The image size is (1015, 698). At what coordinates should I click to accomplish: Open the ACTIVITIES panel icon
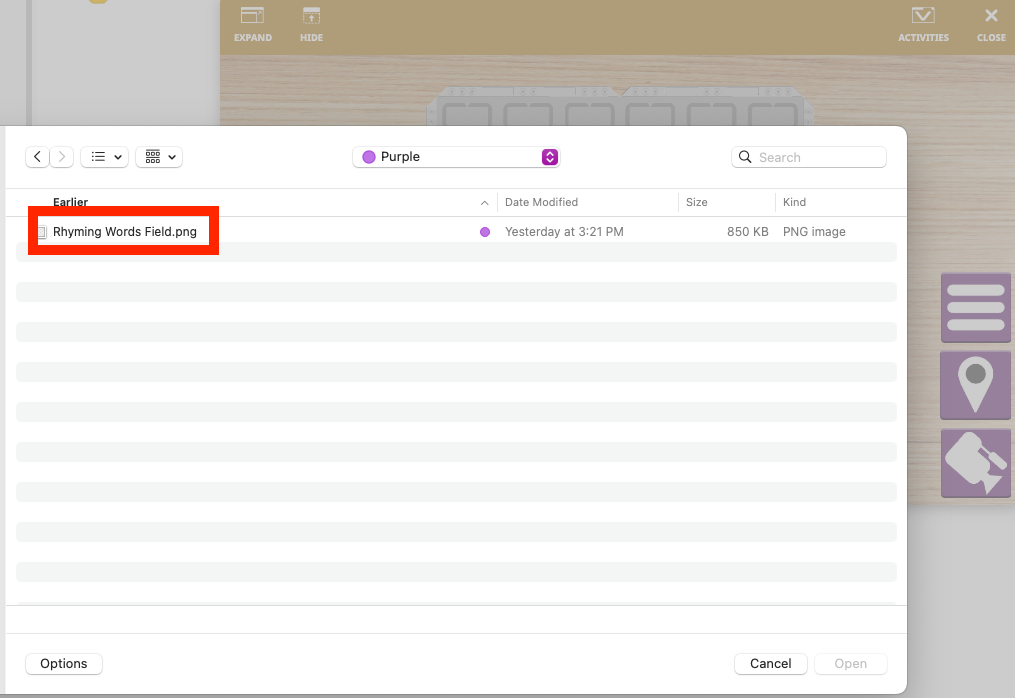point(923,18)
